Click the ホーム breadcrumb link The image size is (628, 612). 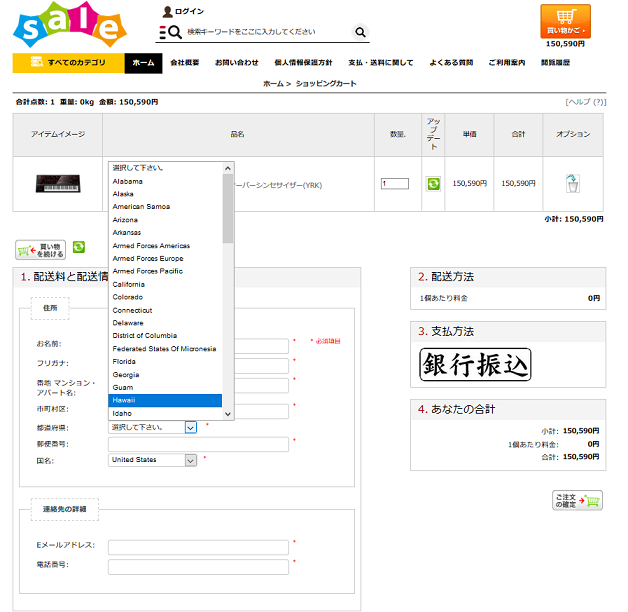[273, 84]
